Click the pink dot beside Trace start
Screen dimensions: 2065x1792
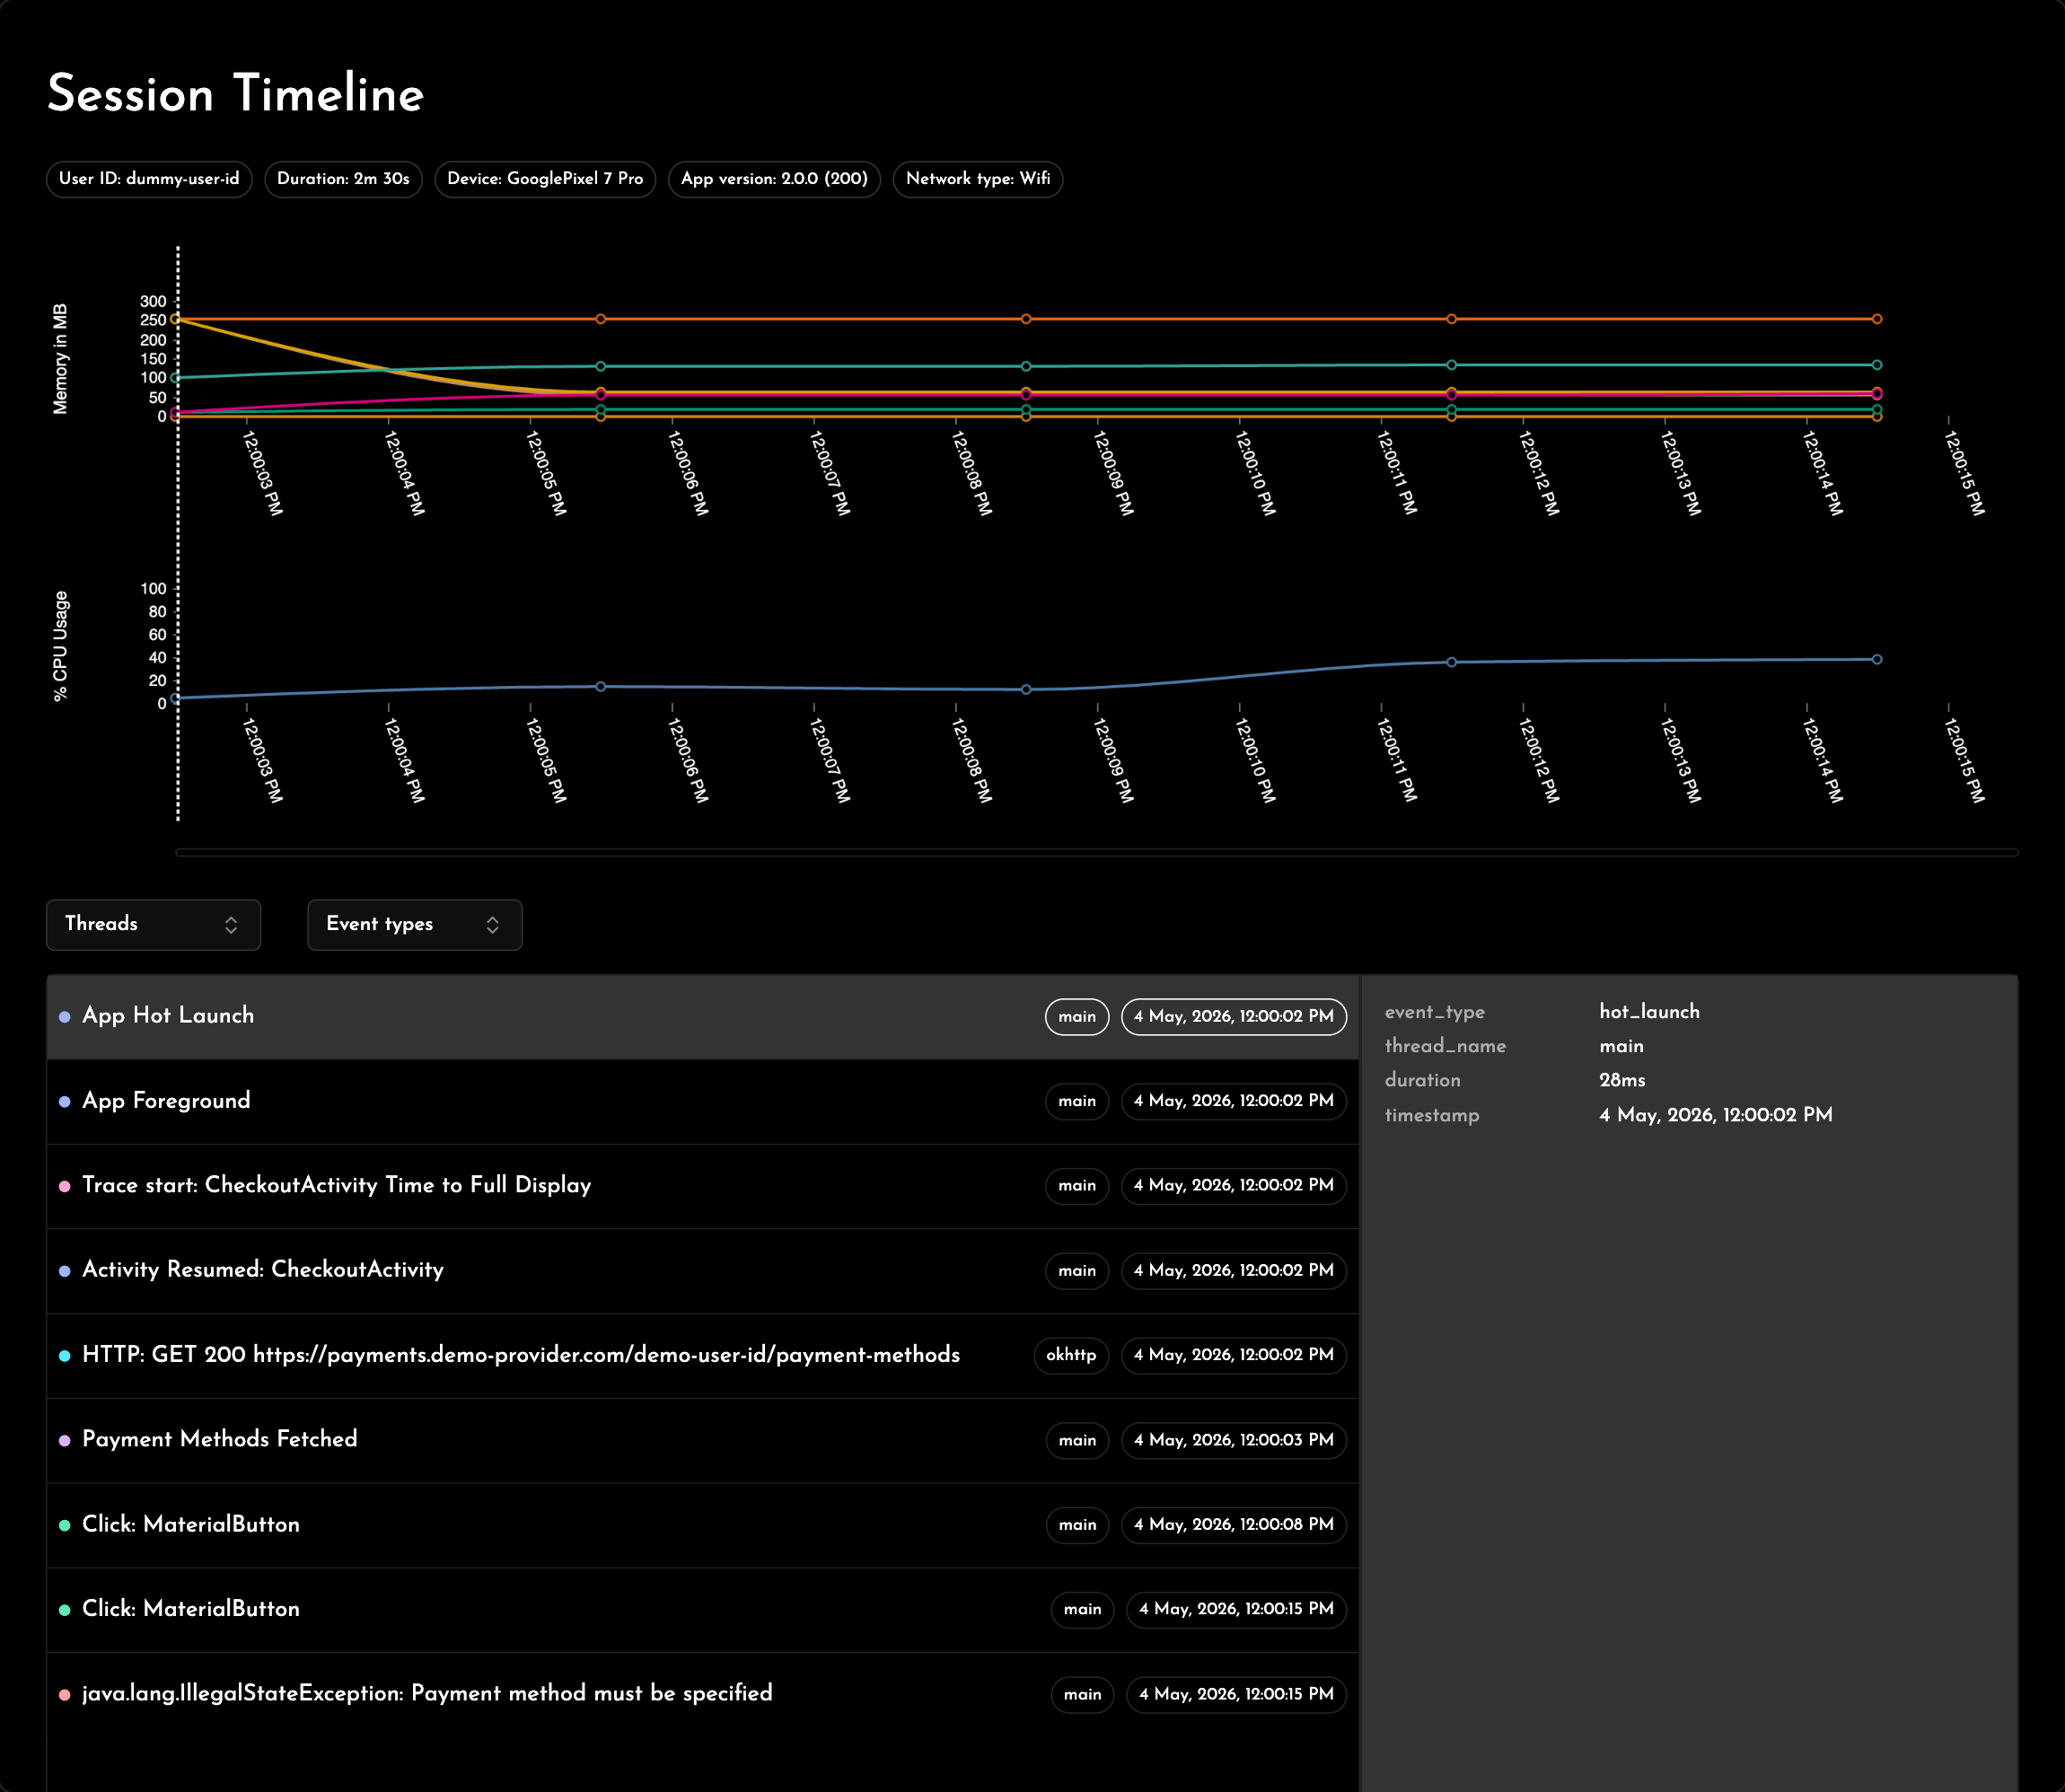65,1186
